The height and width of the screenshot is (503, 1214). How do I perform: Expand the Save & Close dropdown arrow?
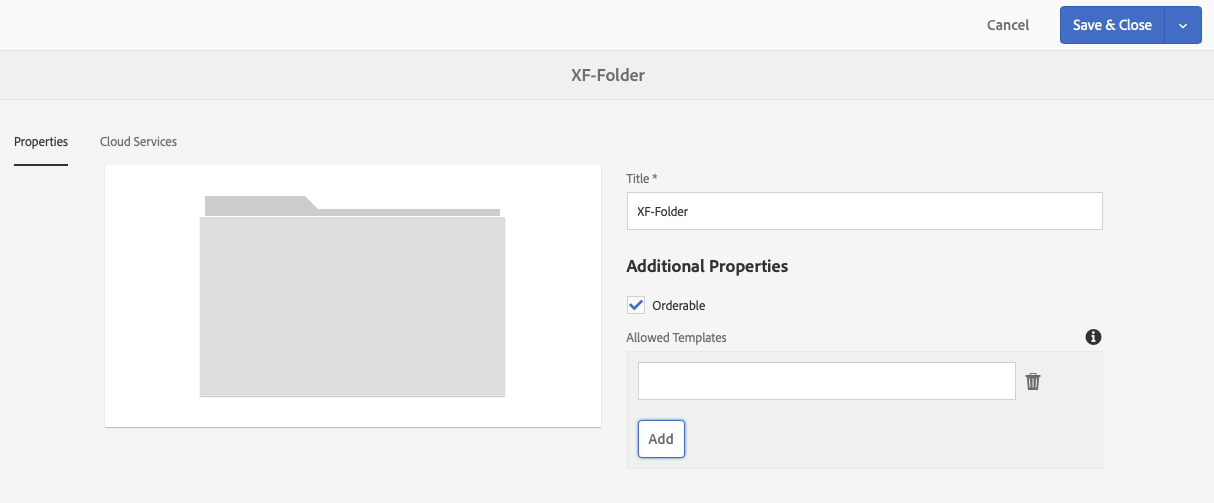click(1183, 26)
